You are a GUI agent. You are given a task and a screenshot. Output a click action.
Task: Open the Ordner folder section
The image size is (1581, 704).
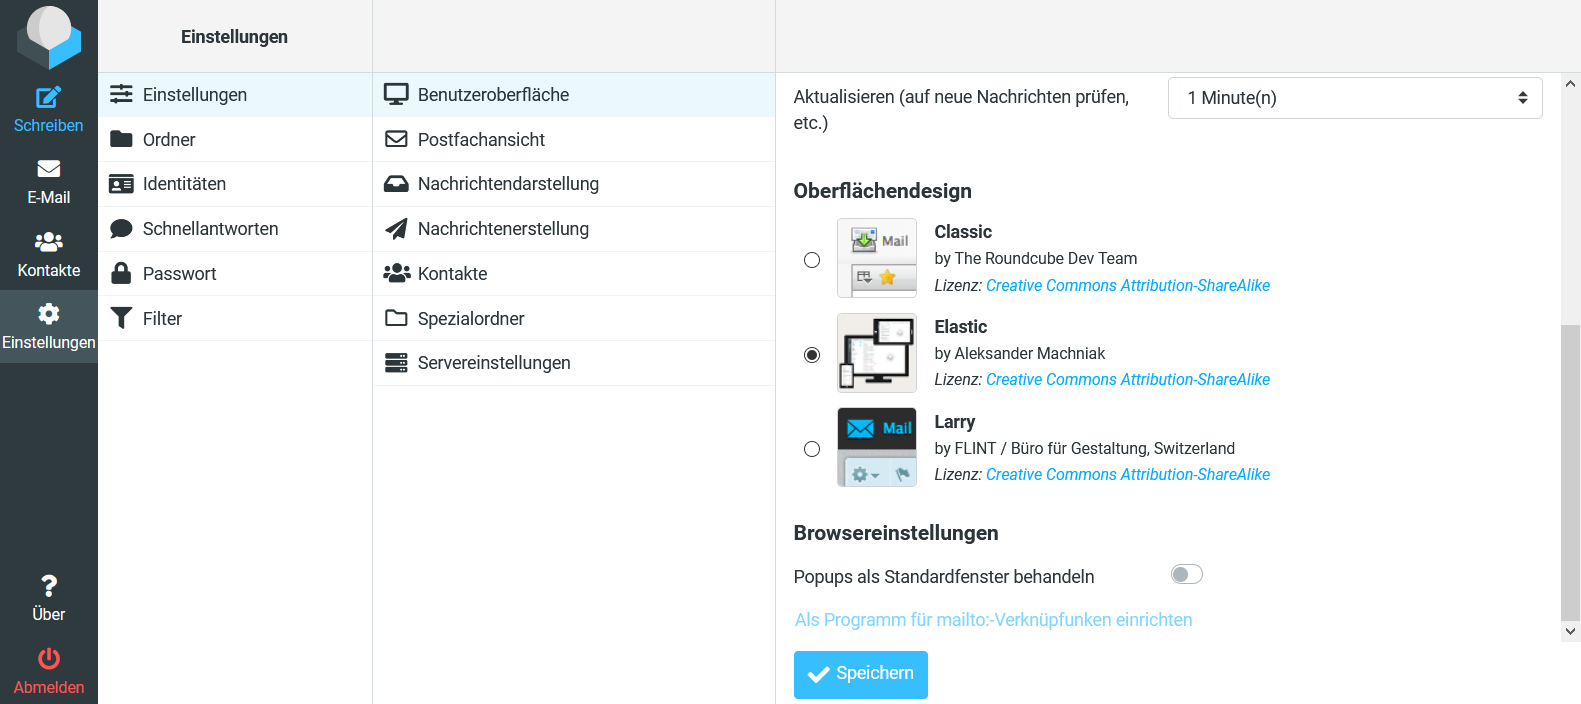169,139
